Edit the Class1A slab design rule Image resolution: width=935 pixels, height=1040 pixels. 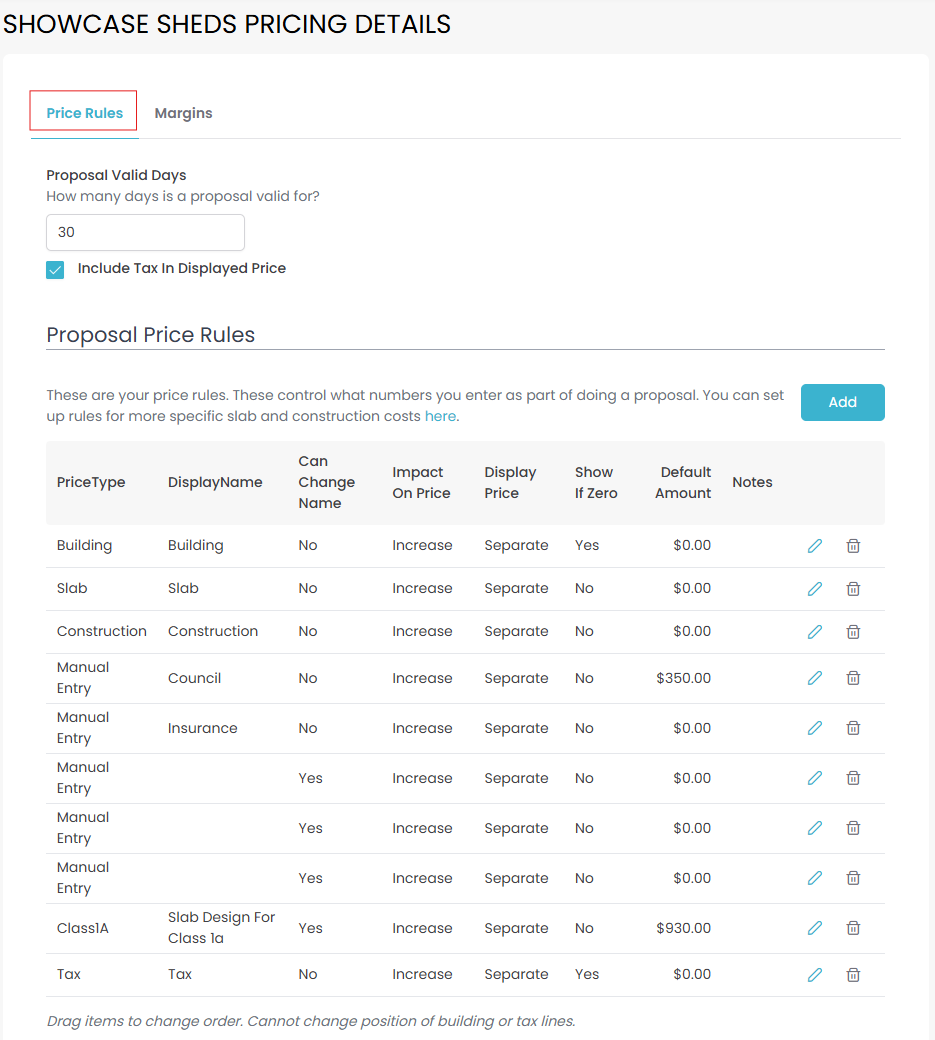[815, 928]
